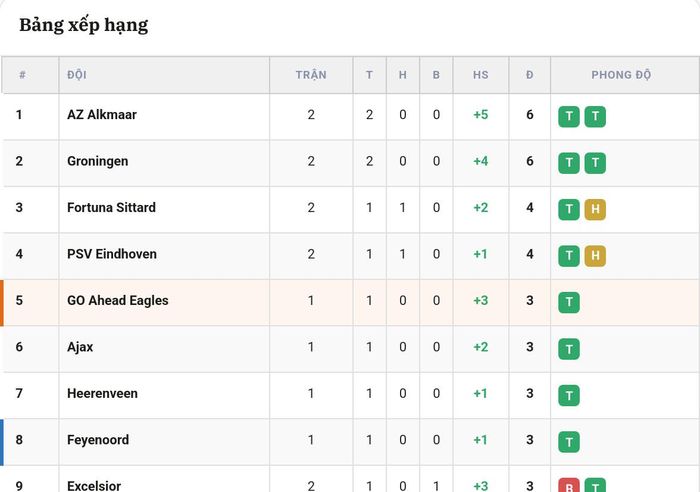Click Excelsior's red B loss badge
The image size is (700, 492).
tap(569, 485)
